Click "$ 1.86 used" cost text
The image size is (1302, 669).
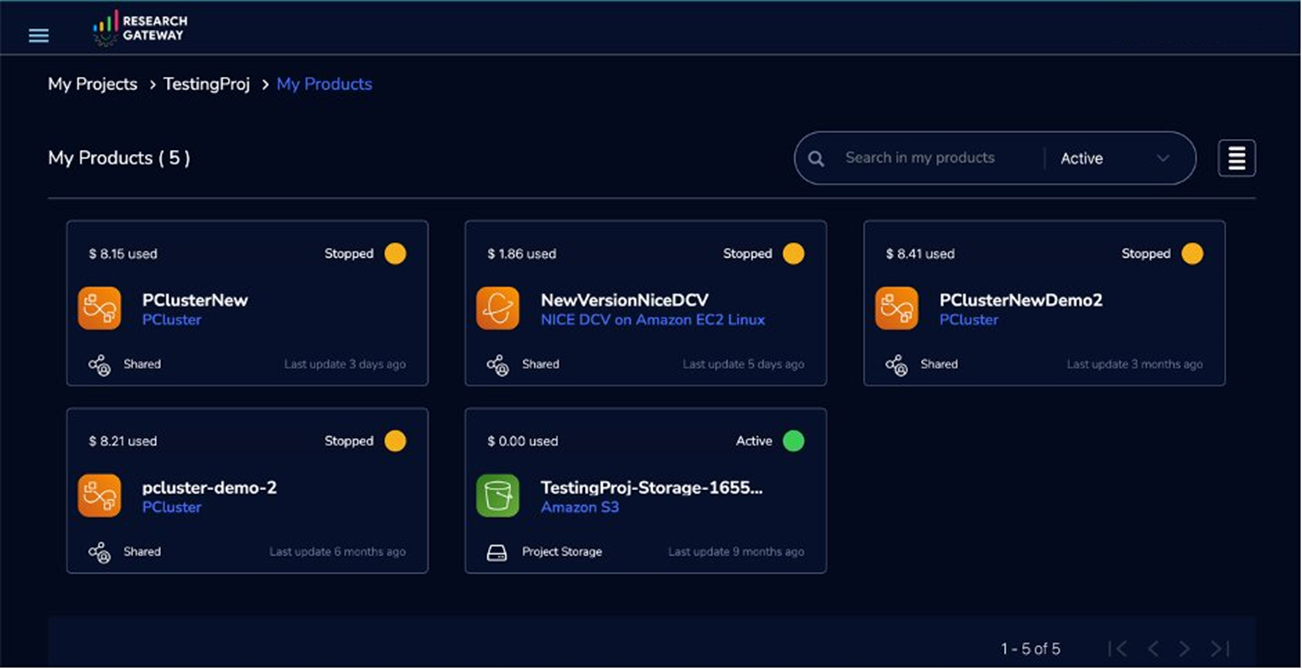click(522, 254)
